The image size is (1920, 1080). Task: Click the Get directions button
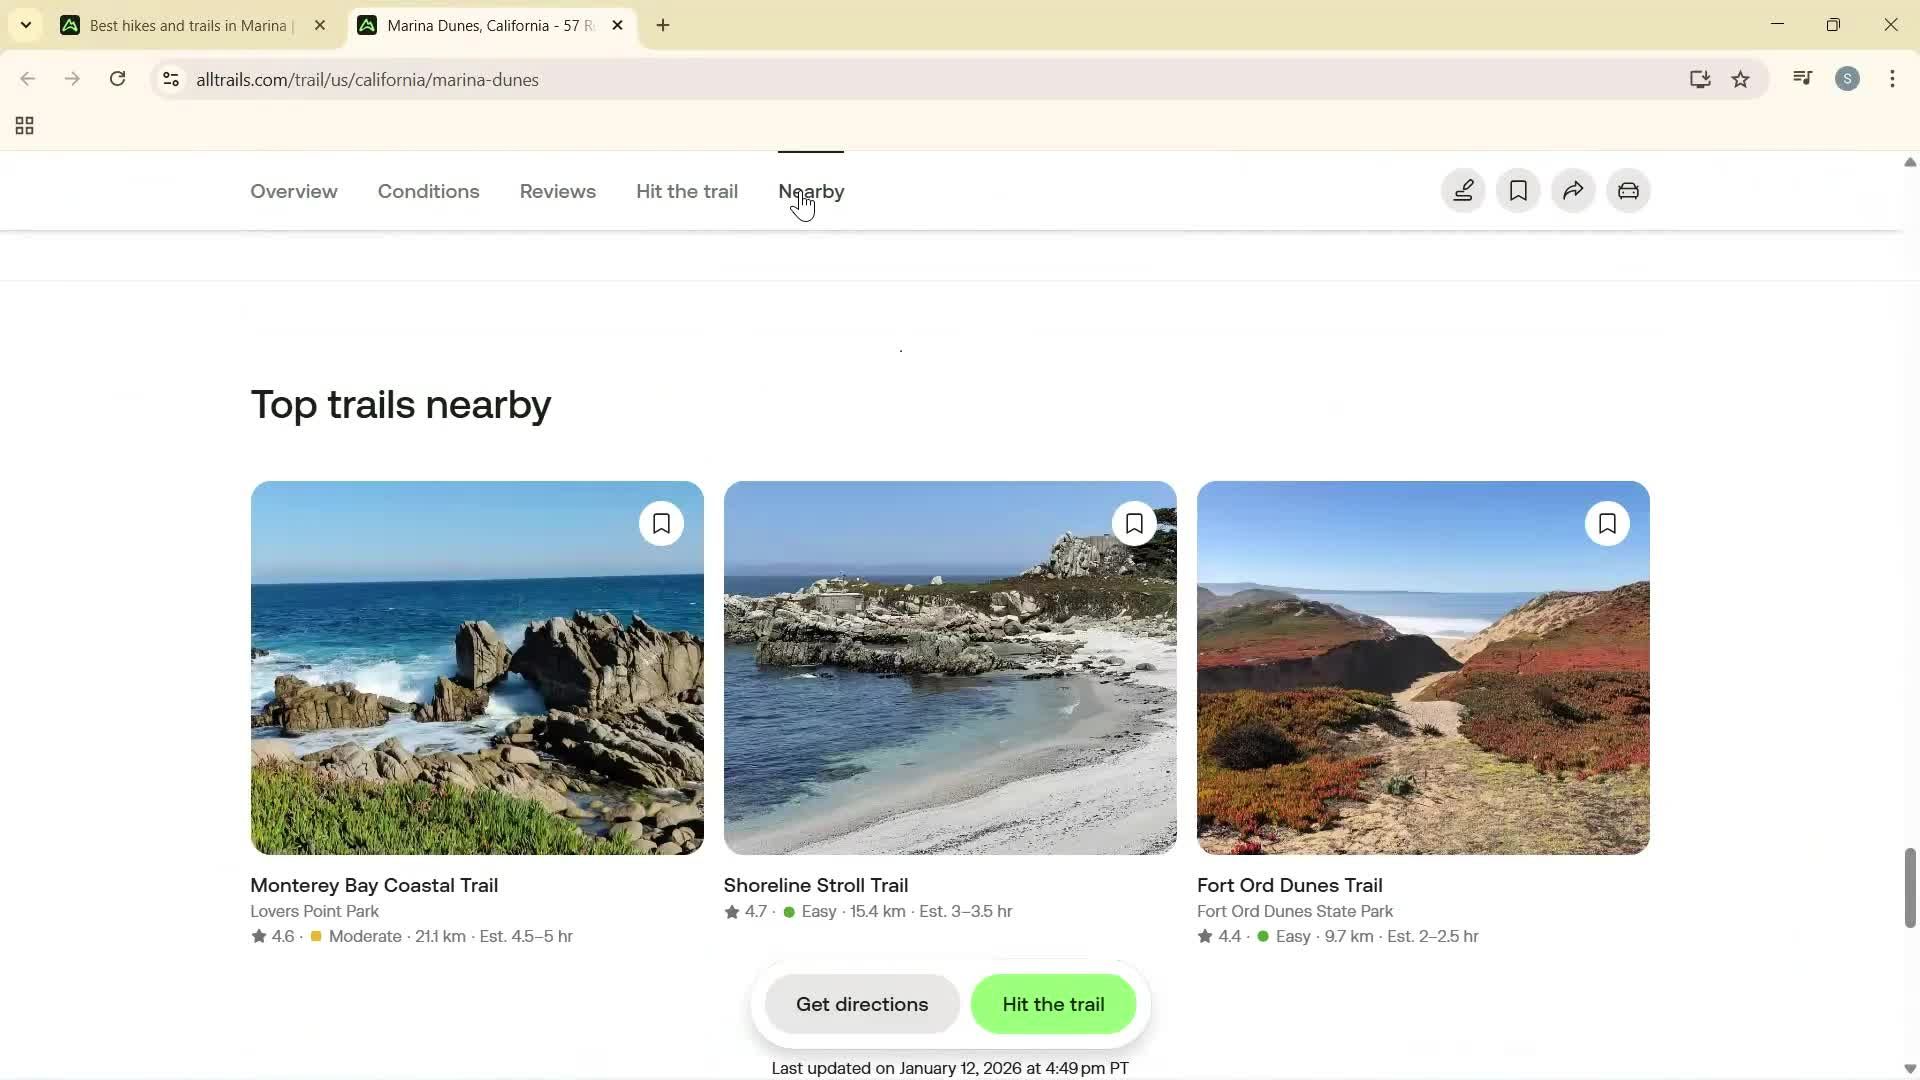861,1004
